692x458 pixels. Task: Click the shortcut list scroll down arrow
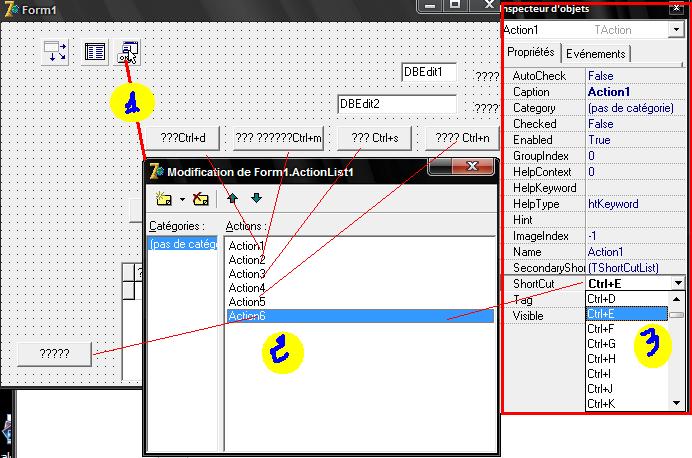click(x=677, y=403)
